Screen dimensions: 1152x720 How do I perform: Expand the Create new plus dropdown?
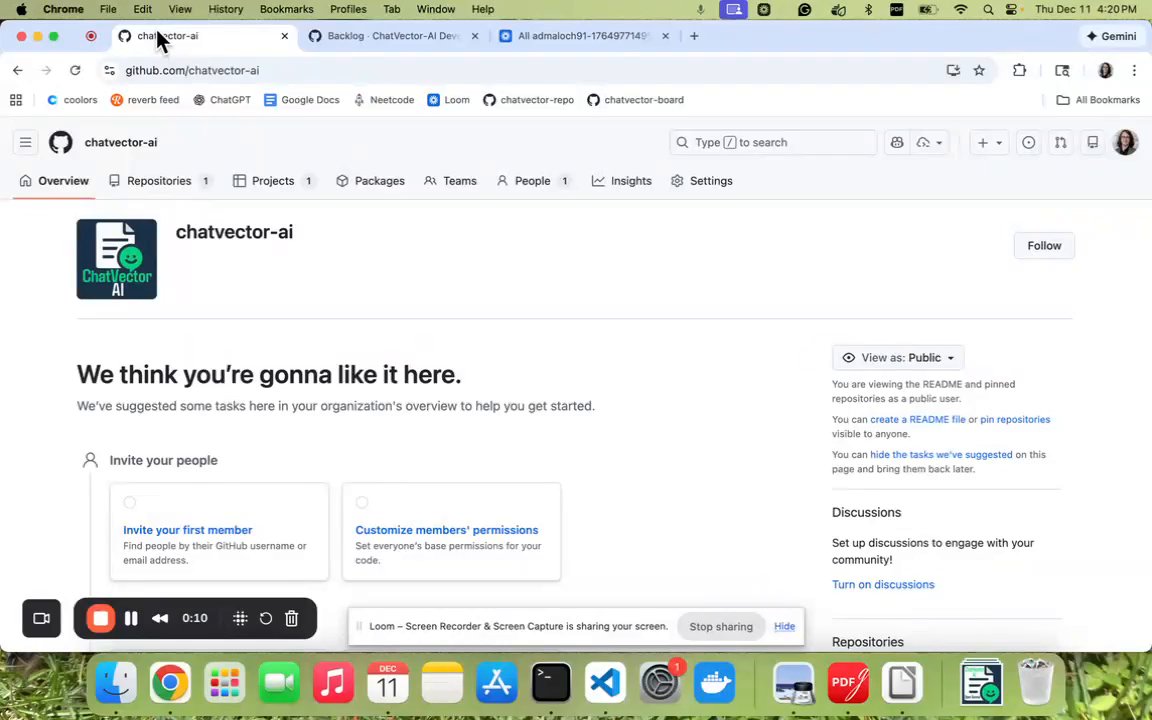click(x=989, y=143)
